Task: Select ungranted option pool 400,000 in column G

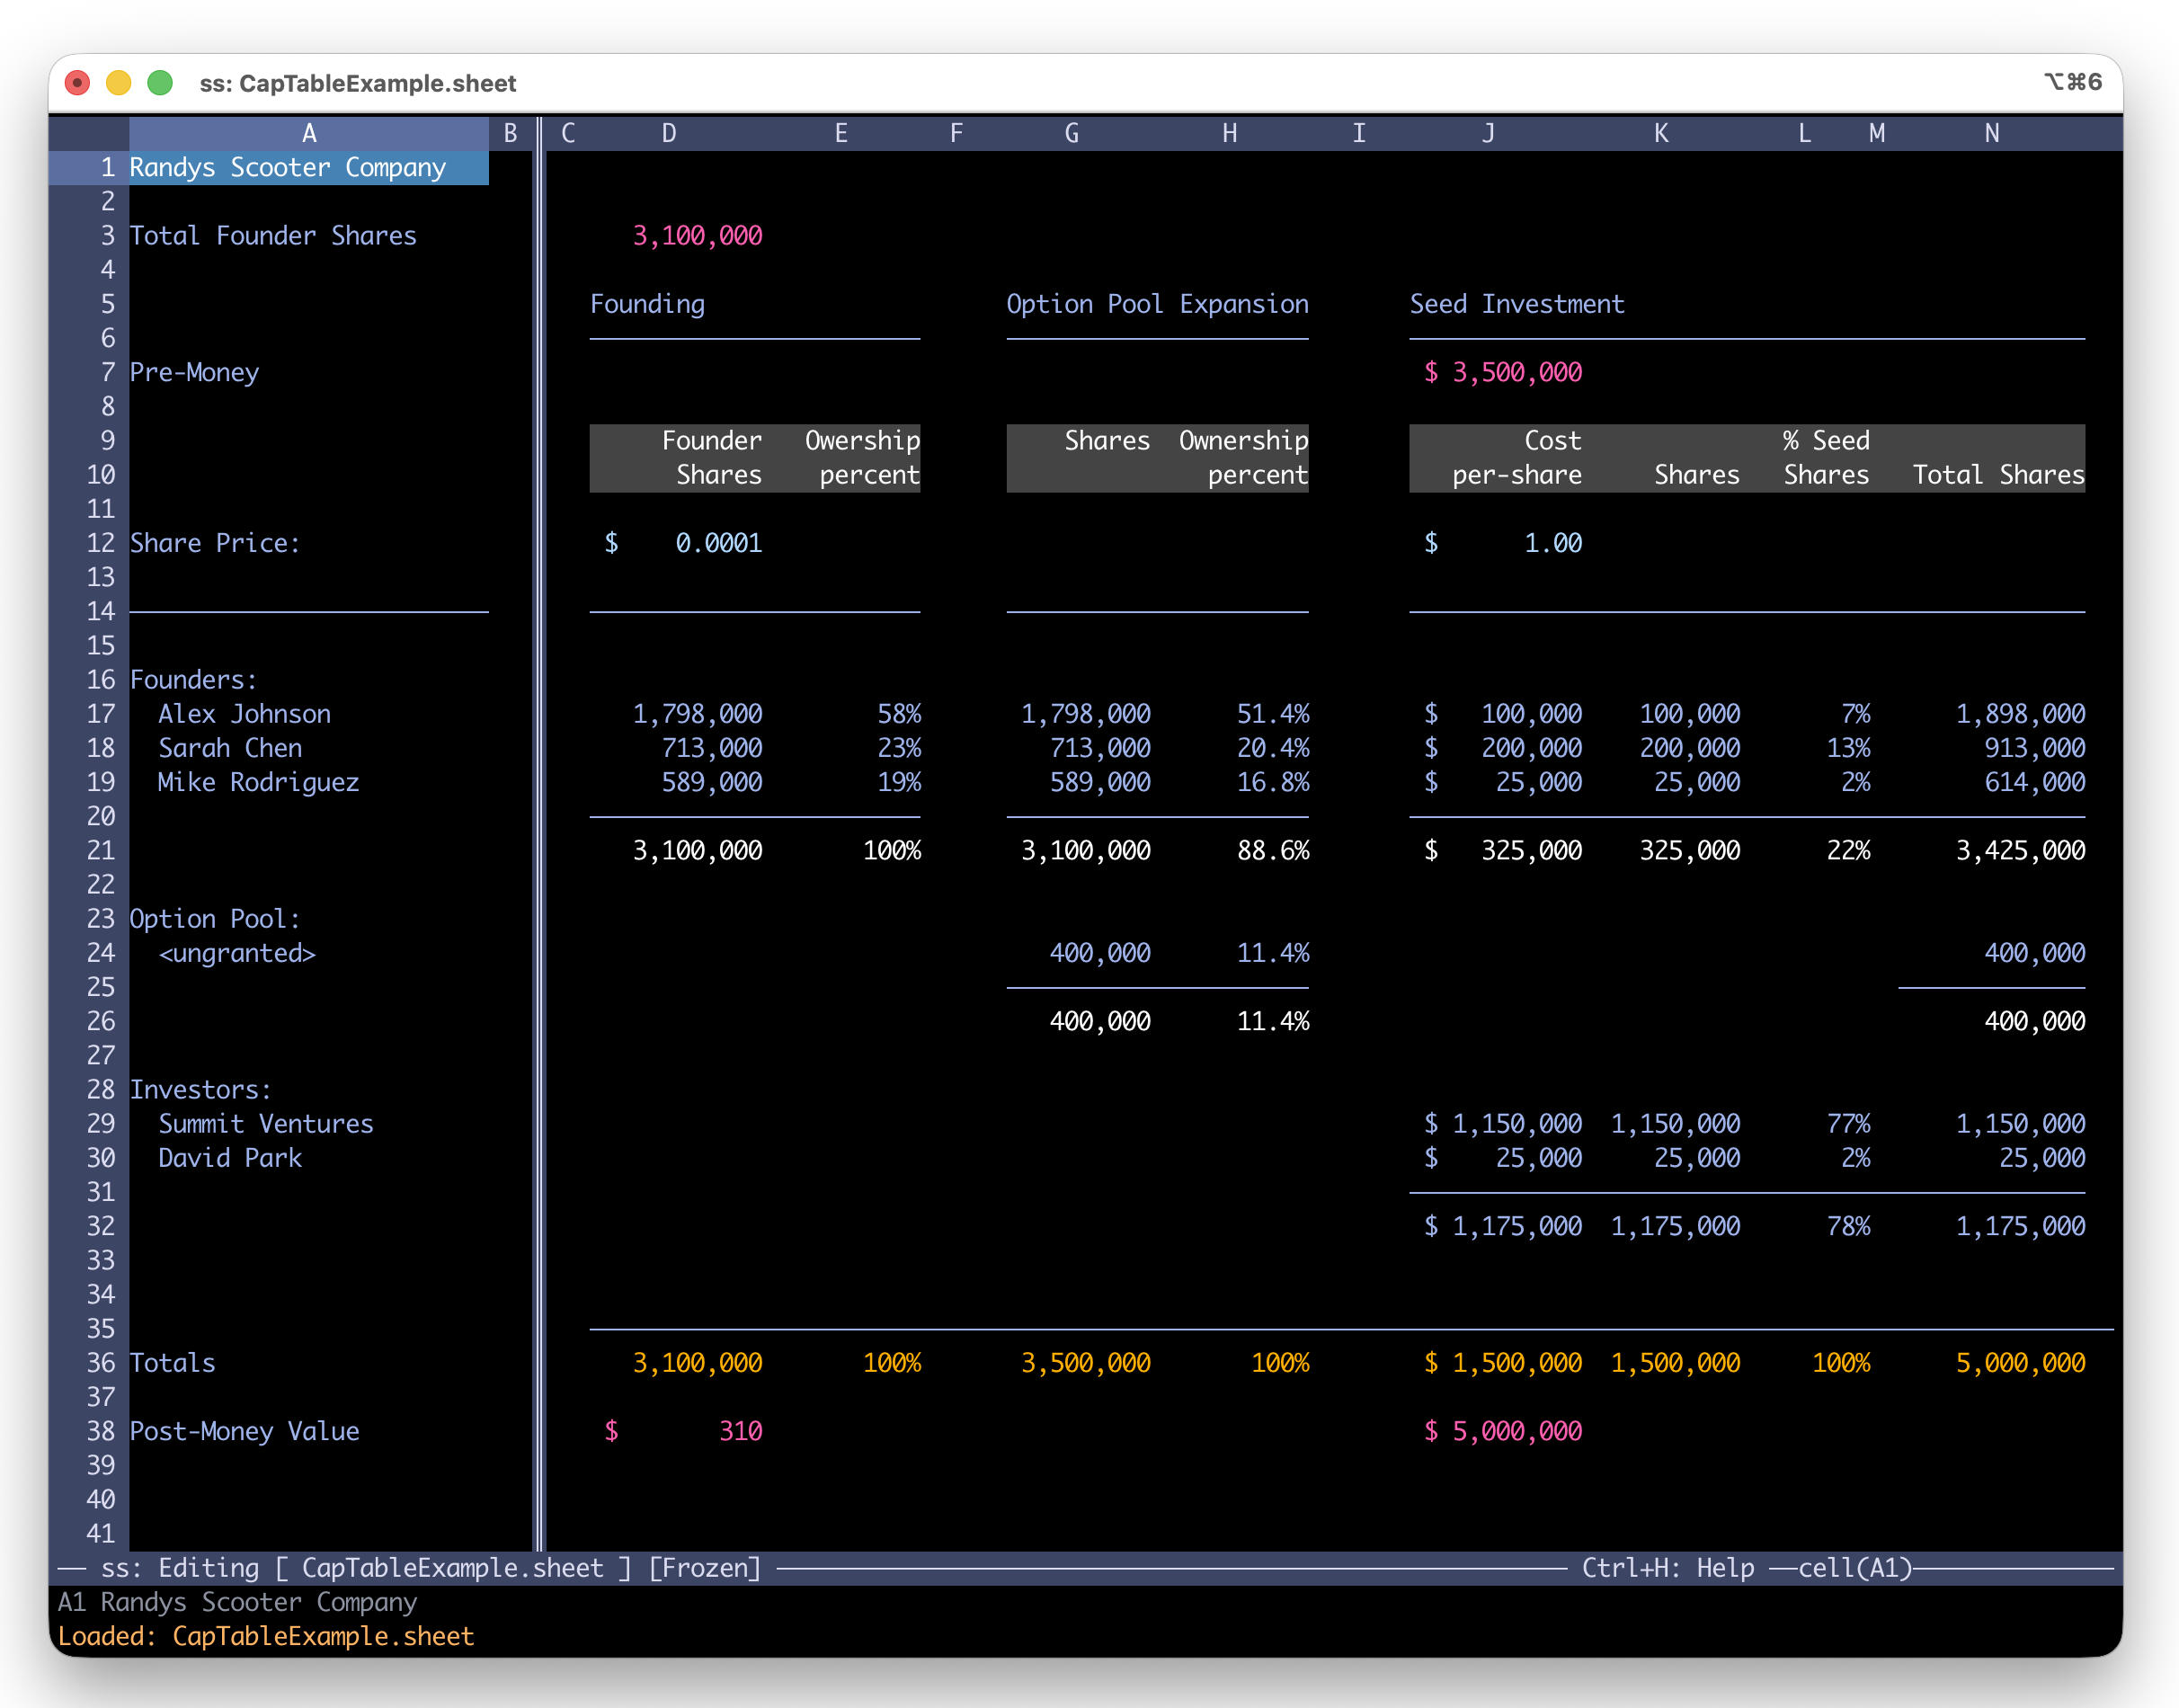Action: pyautogui.click(x=1099, y=953)
